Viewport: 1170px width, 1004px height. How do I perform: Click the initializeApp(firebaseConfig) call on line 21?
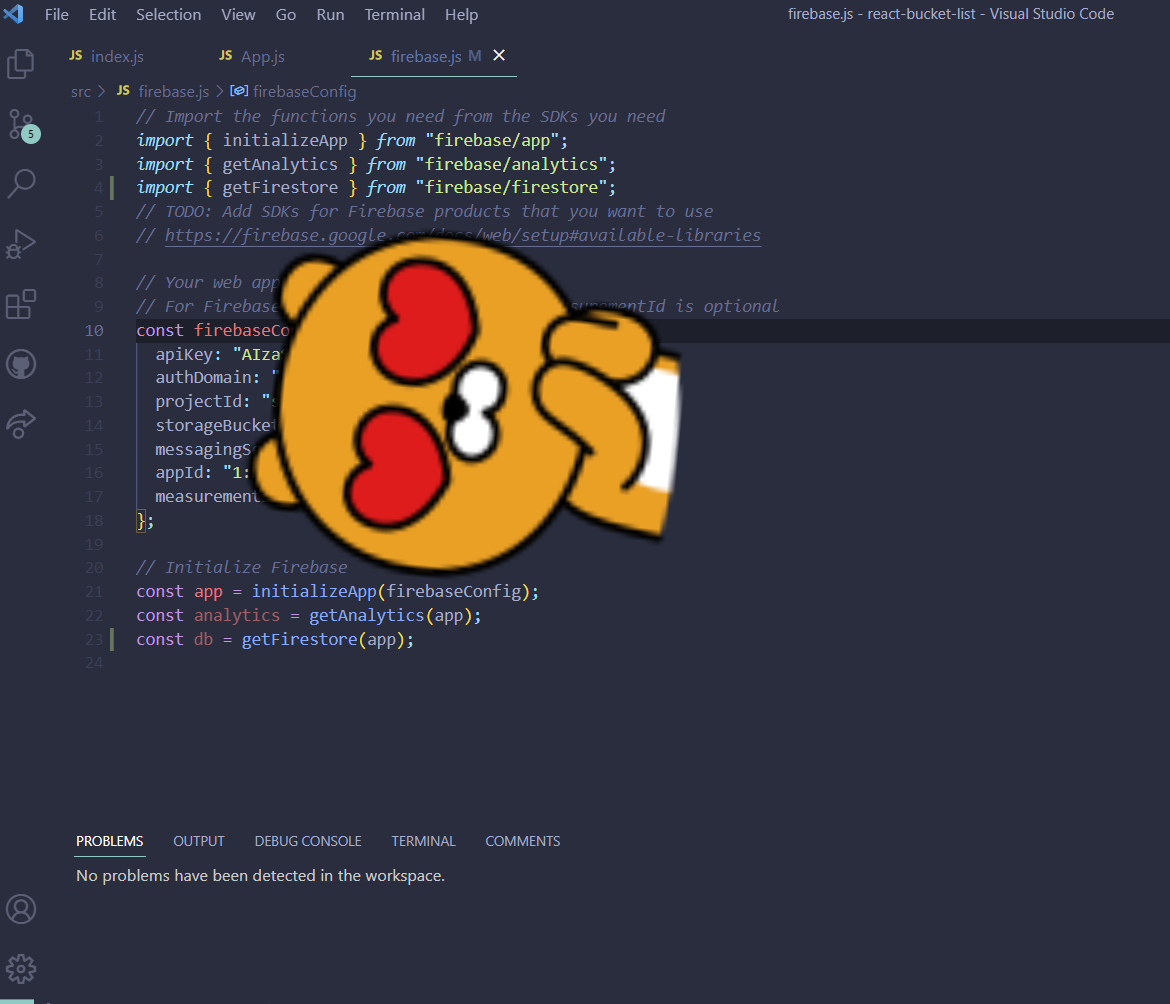(x=390, y=592)
